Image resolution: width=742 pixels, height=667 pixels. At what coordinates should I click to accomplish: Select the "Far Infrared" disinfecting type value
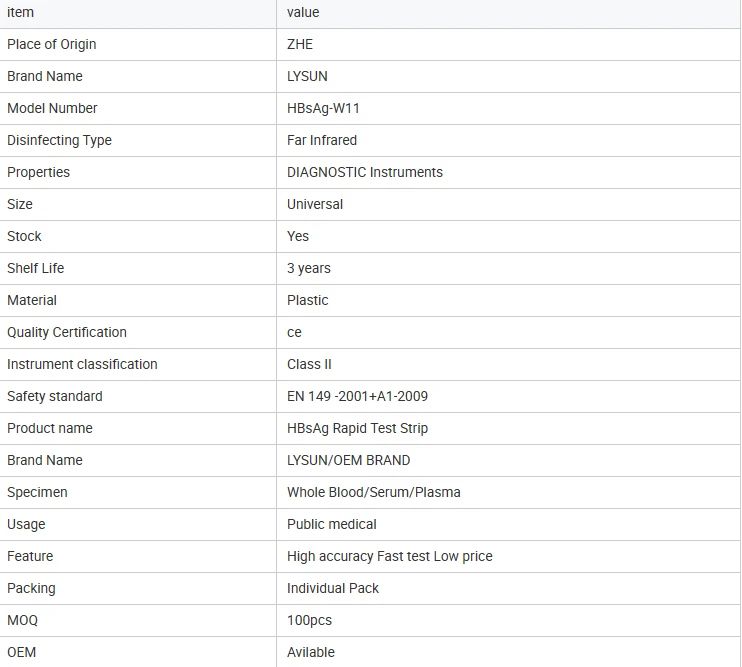click(322, 140)
